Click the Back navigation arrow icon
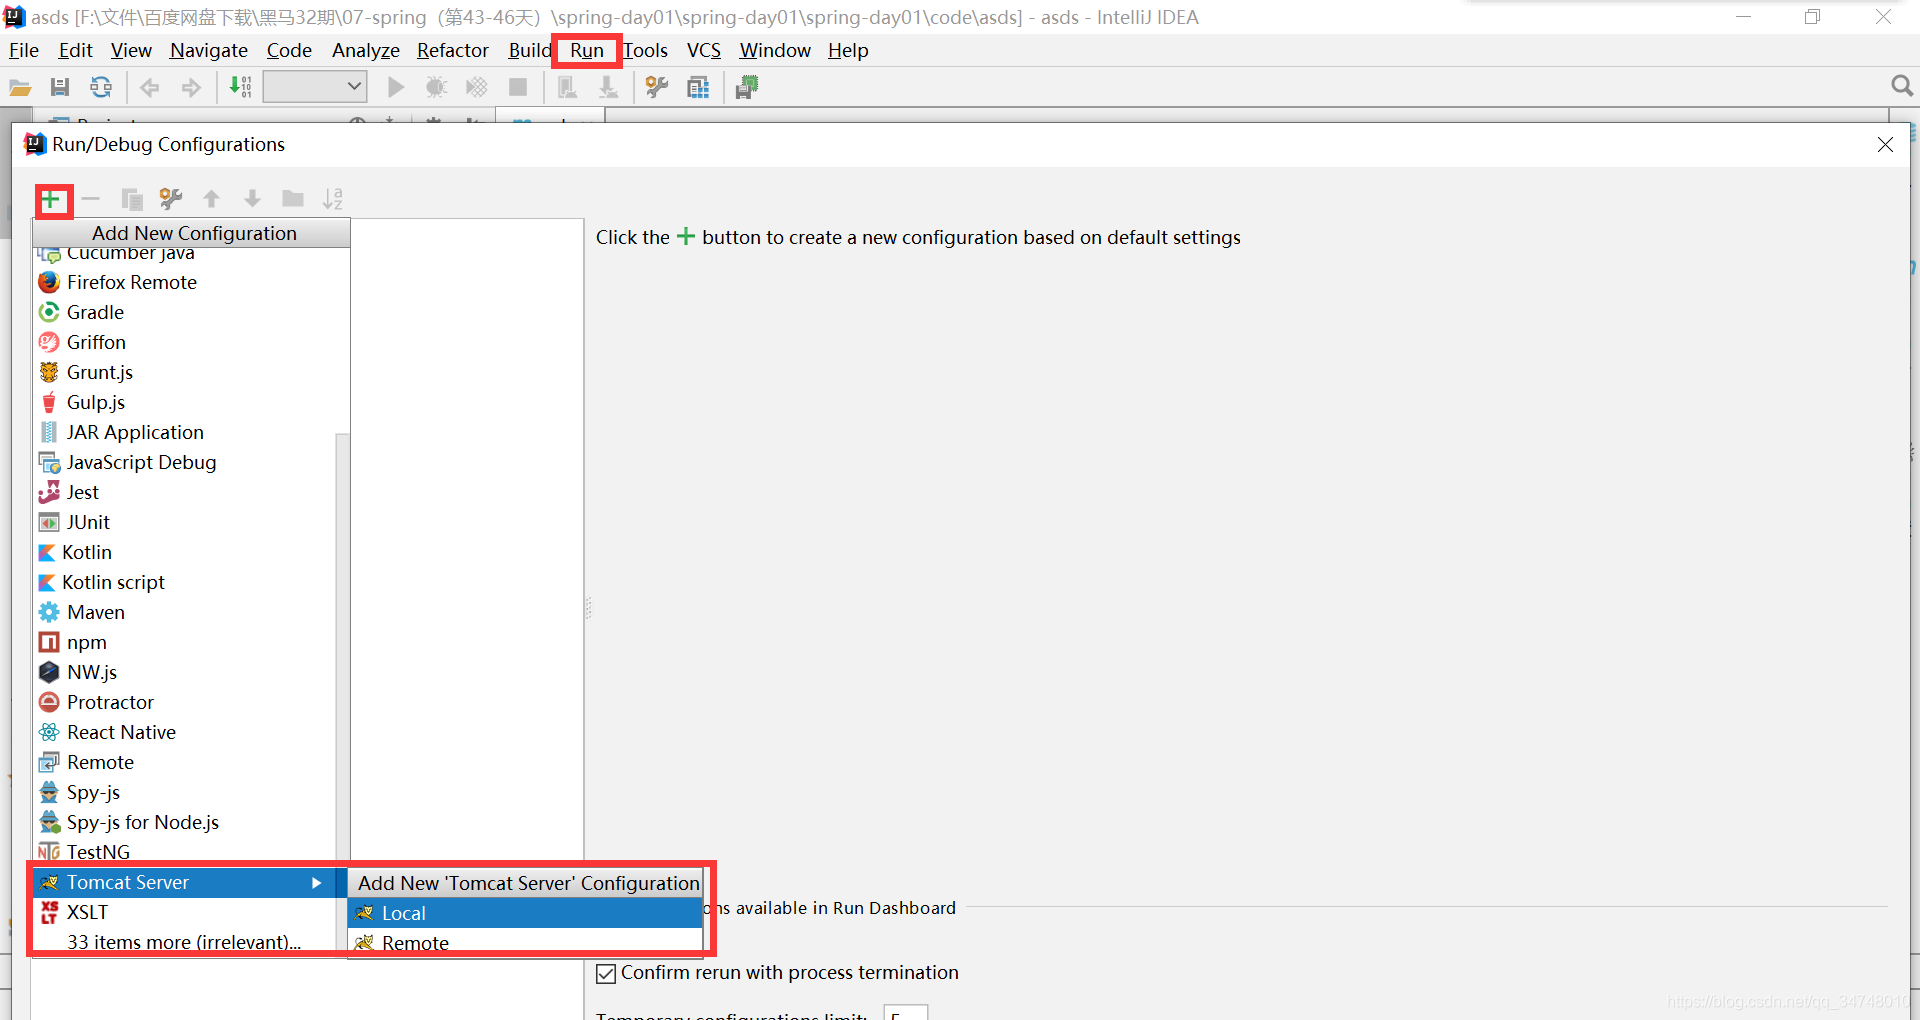This screenshot has height=1020, width=1920. pos(150,88)
